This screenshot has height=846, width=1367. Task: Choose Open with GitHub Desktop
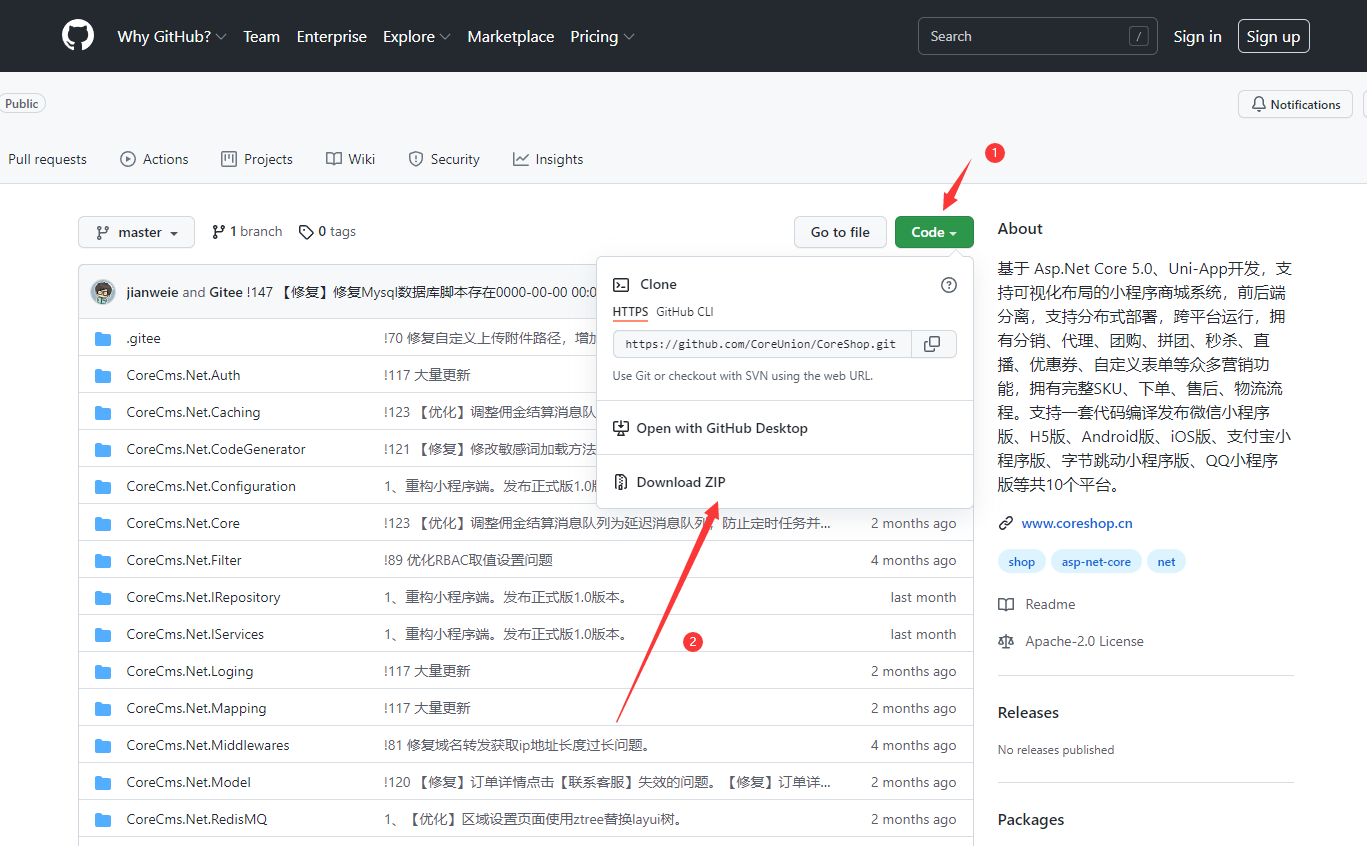click(x=721, y=428)
